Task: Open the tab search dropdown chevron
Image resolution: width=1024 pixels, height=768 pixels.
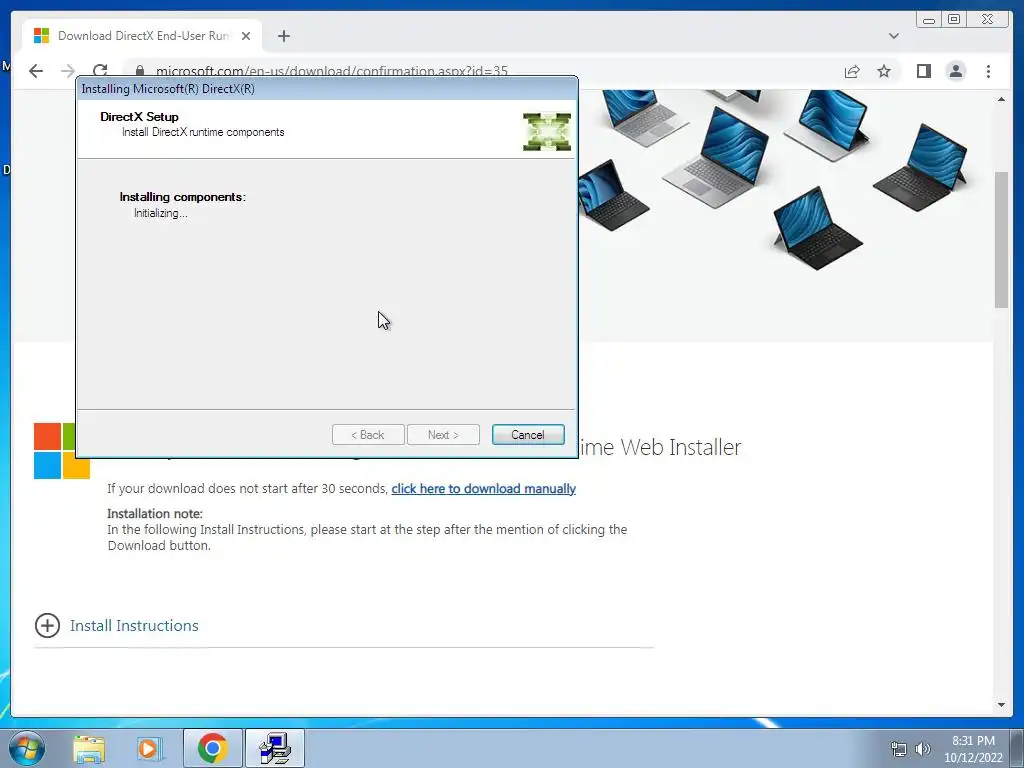Action: click(x=893, y=36)
